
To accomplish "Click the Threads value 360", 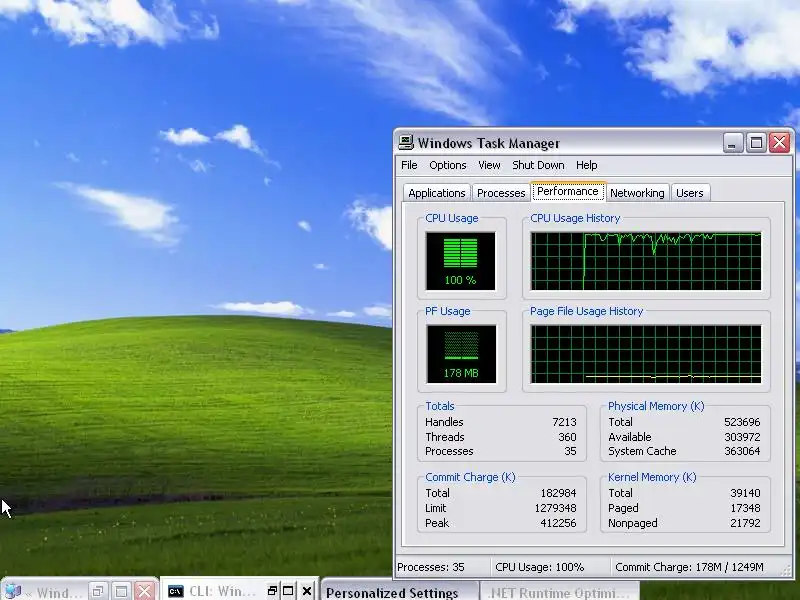I will coord(567,437).
